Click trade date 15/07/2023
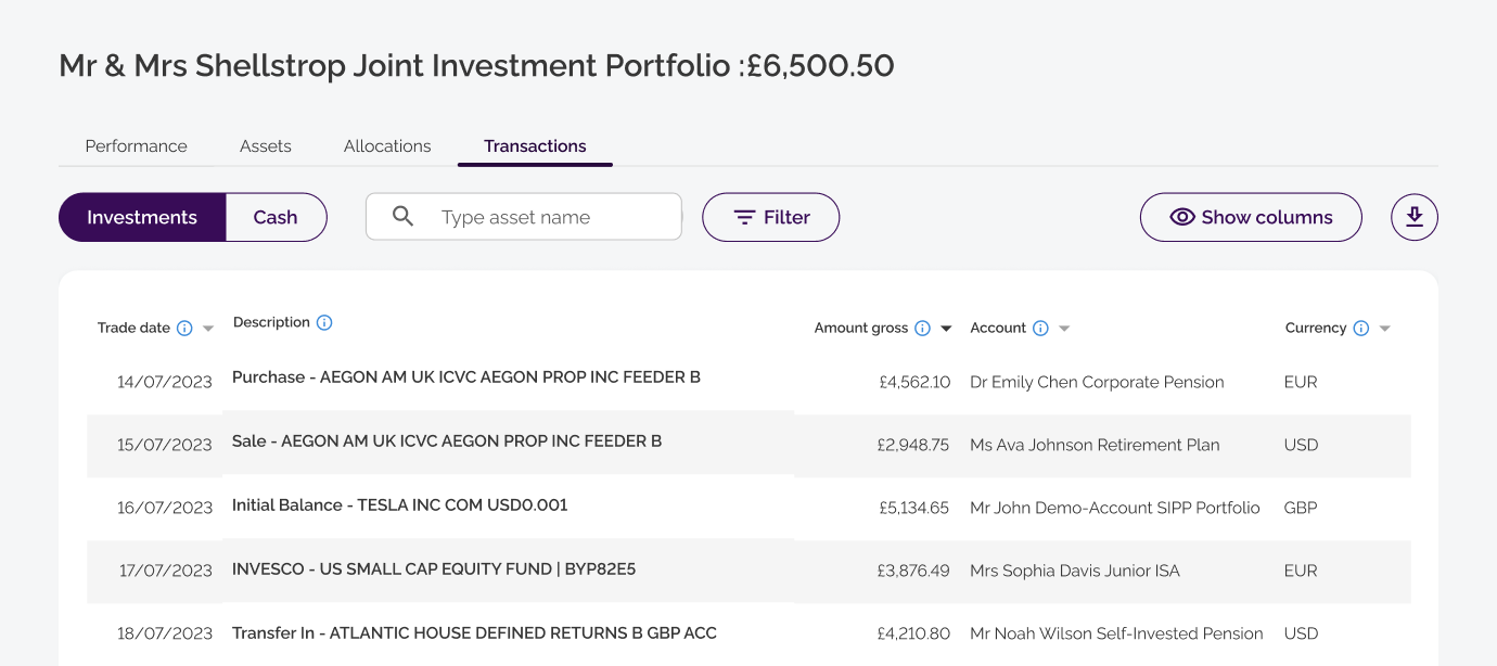The height and width of the screenshot is (666, 1497). pos(165,445)
